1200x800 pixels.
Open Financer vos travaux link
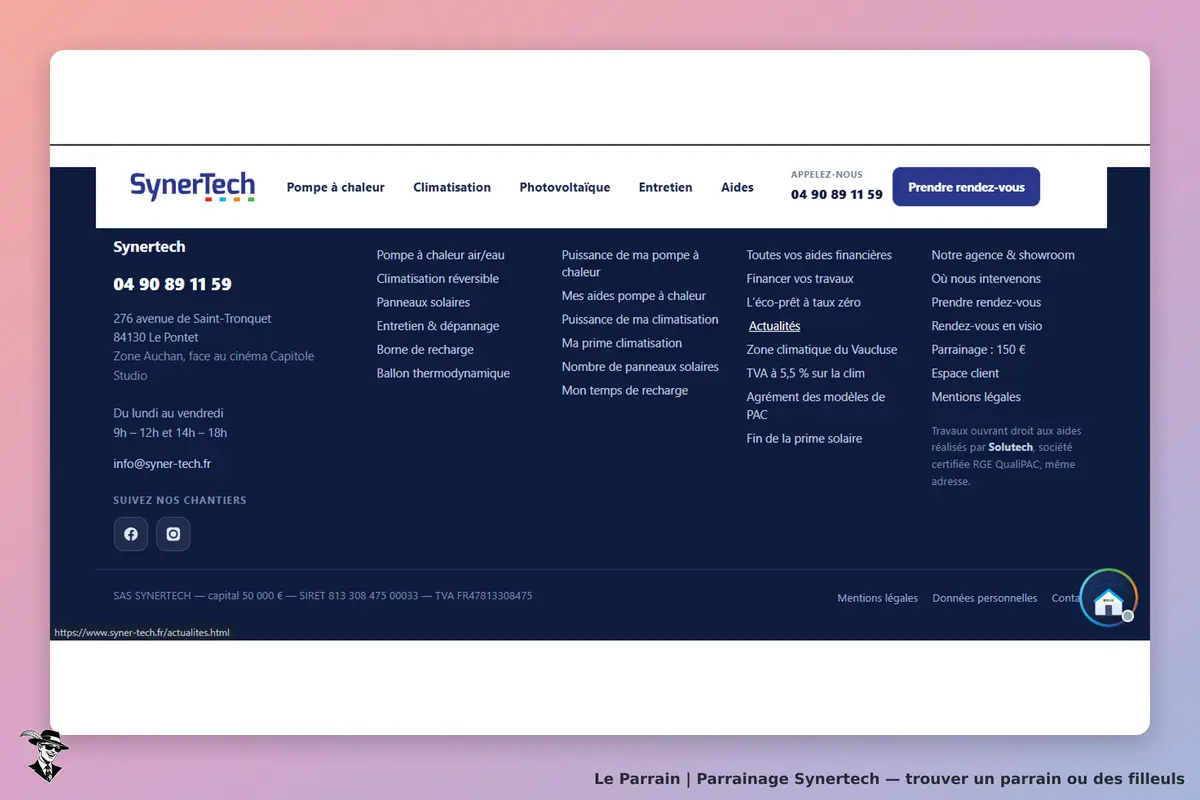[x=800, y=279]
